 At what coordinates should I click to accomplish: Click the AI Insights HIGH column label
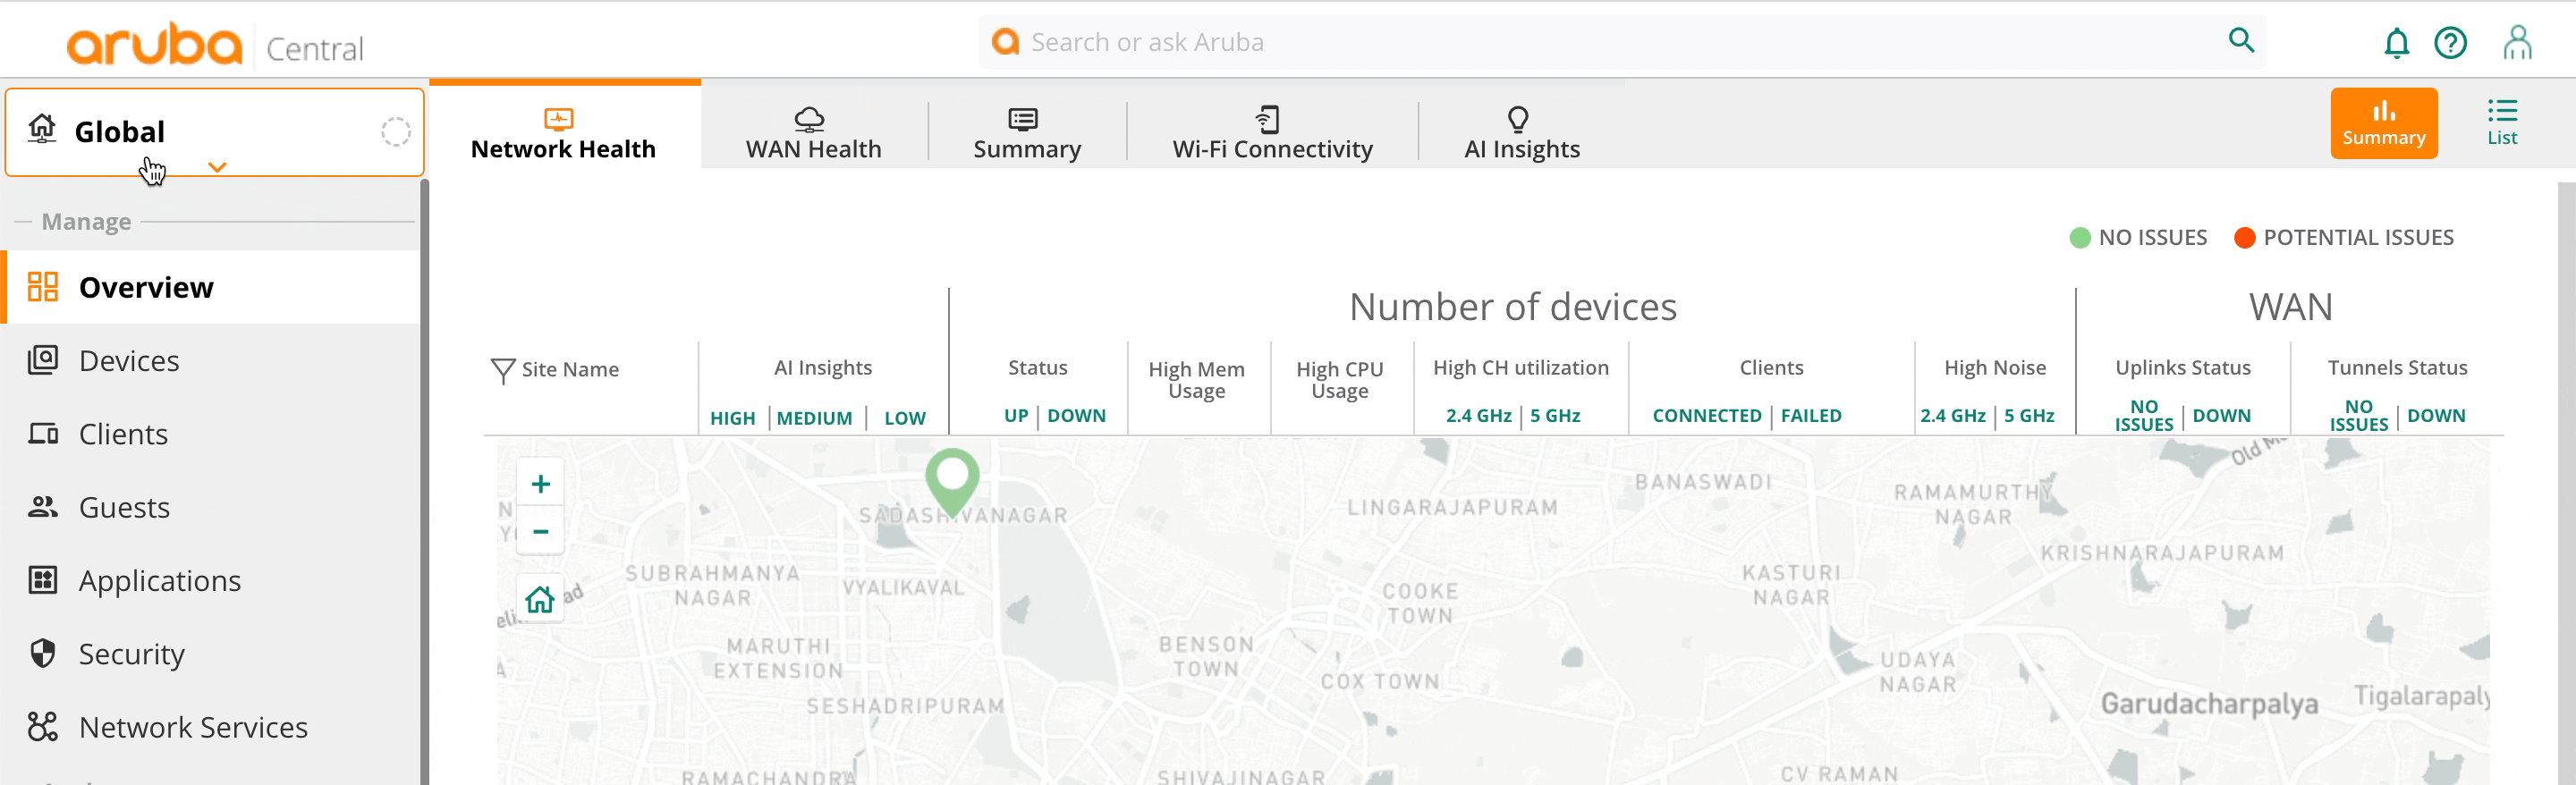pyautogui.click(x=732, y=418)
